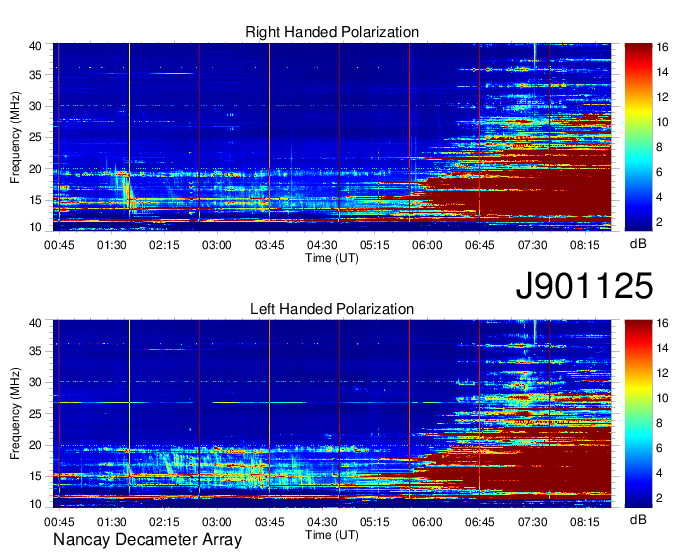Select the J901125 observation label
Image resolution: width=680 pixels, height=552 pixels.
(584, 286)
